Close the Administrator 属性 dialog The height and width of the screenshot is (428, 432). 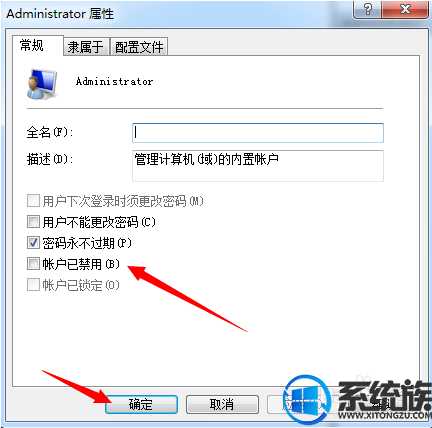tap(405, 9)
